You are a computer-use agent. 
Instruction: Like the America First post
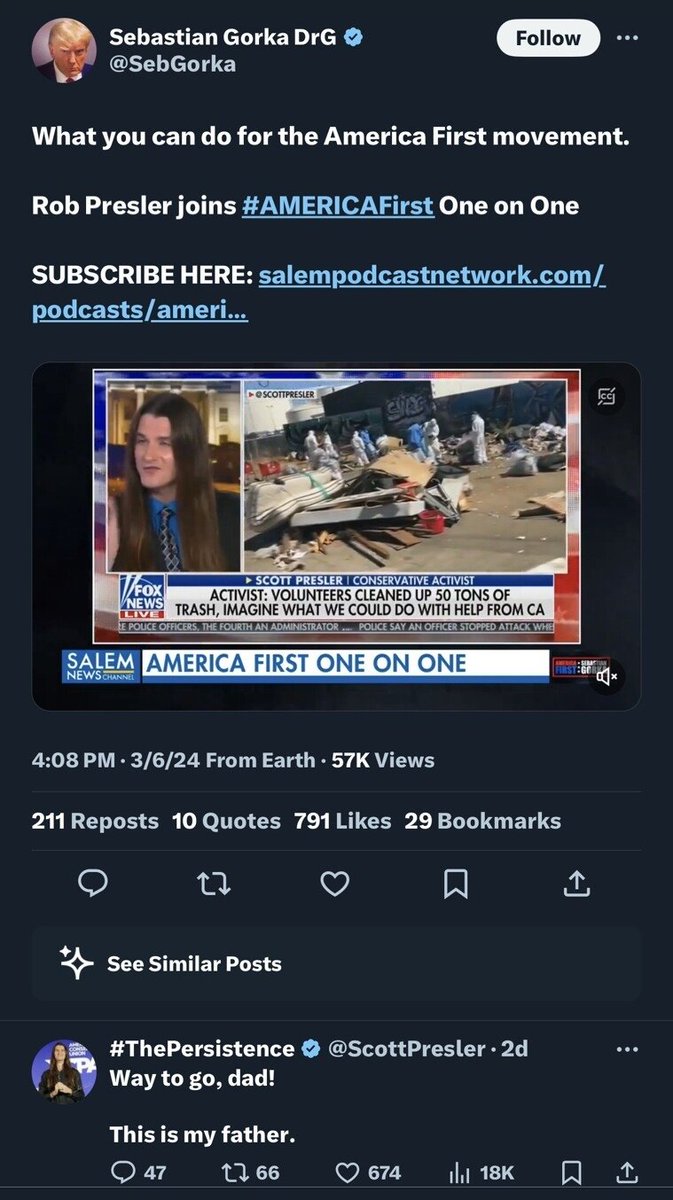tap(335, 883)
